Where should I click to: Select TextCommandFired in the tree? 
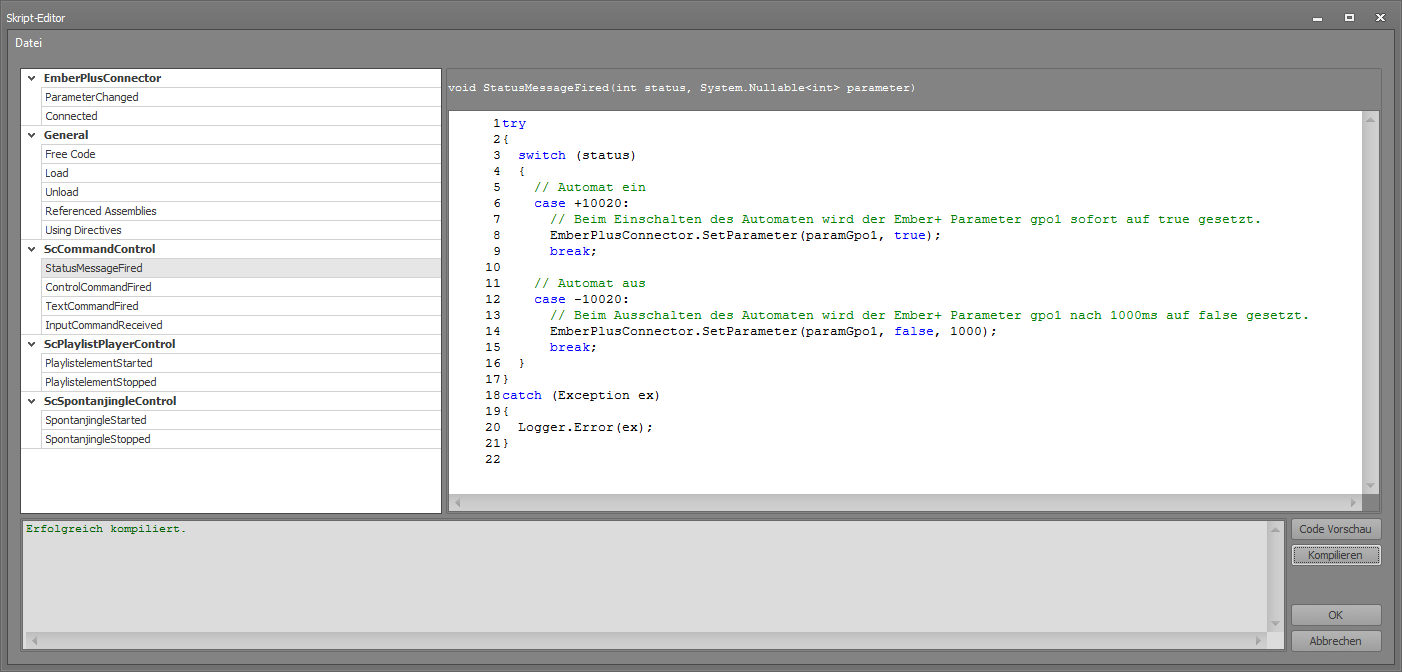pos(241,306)
